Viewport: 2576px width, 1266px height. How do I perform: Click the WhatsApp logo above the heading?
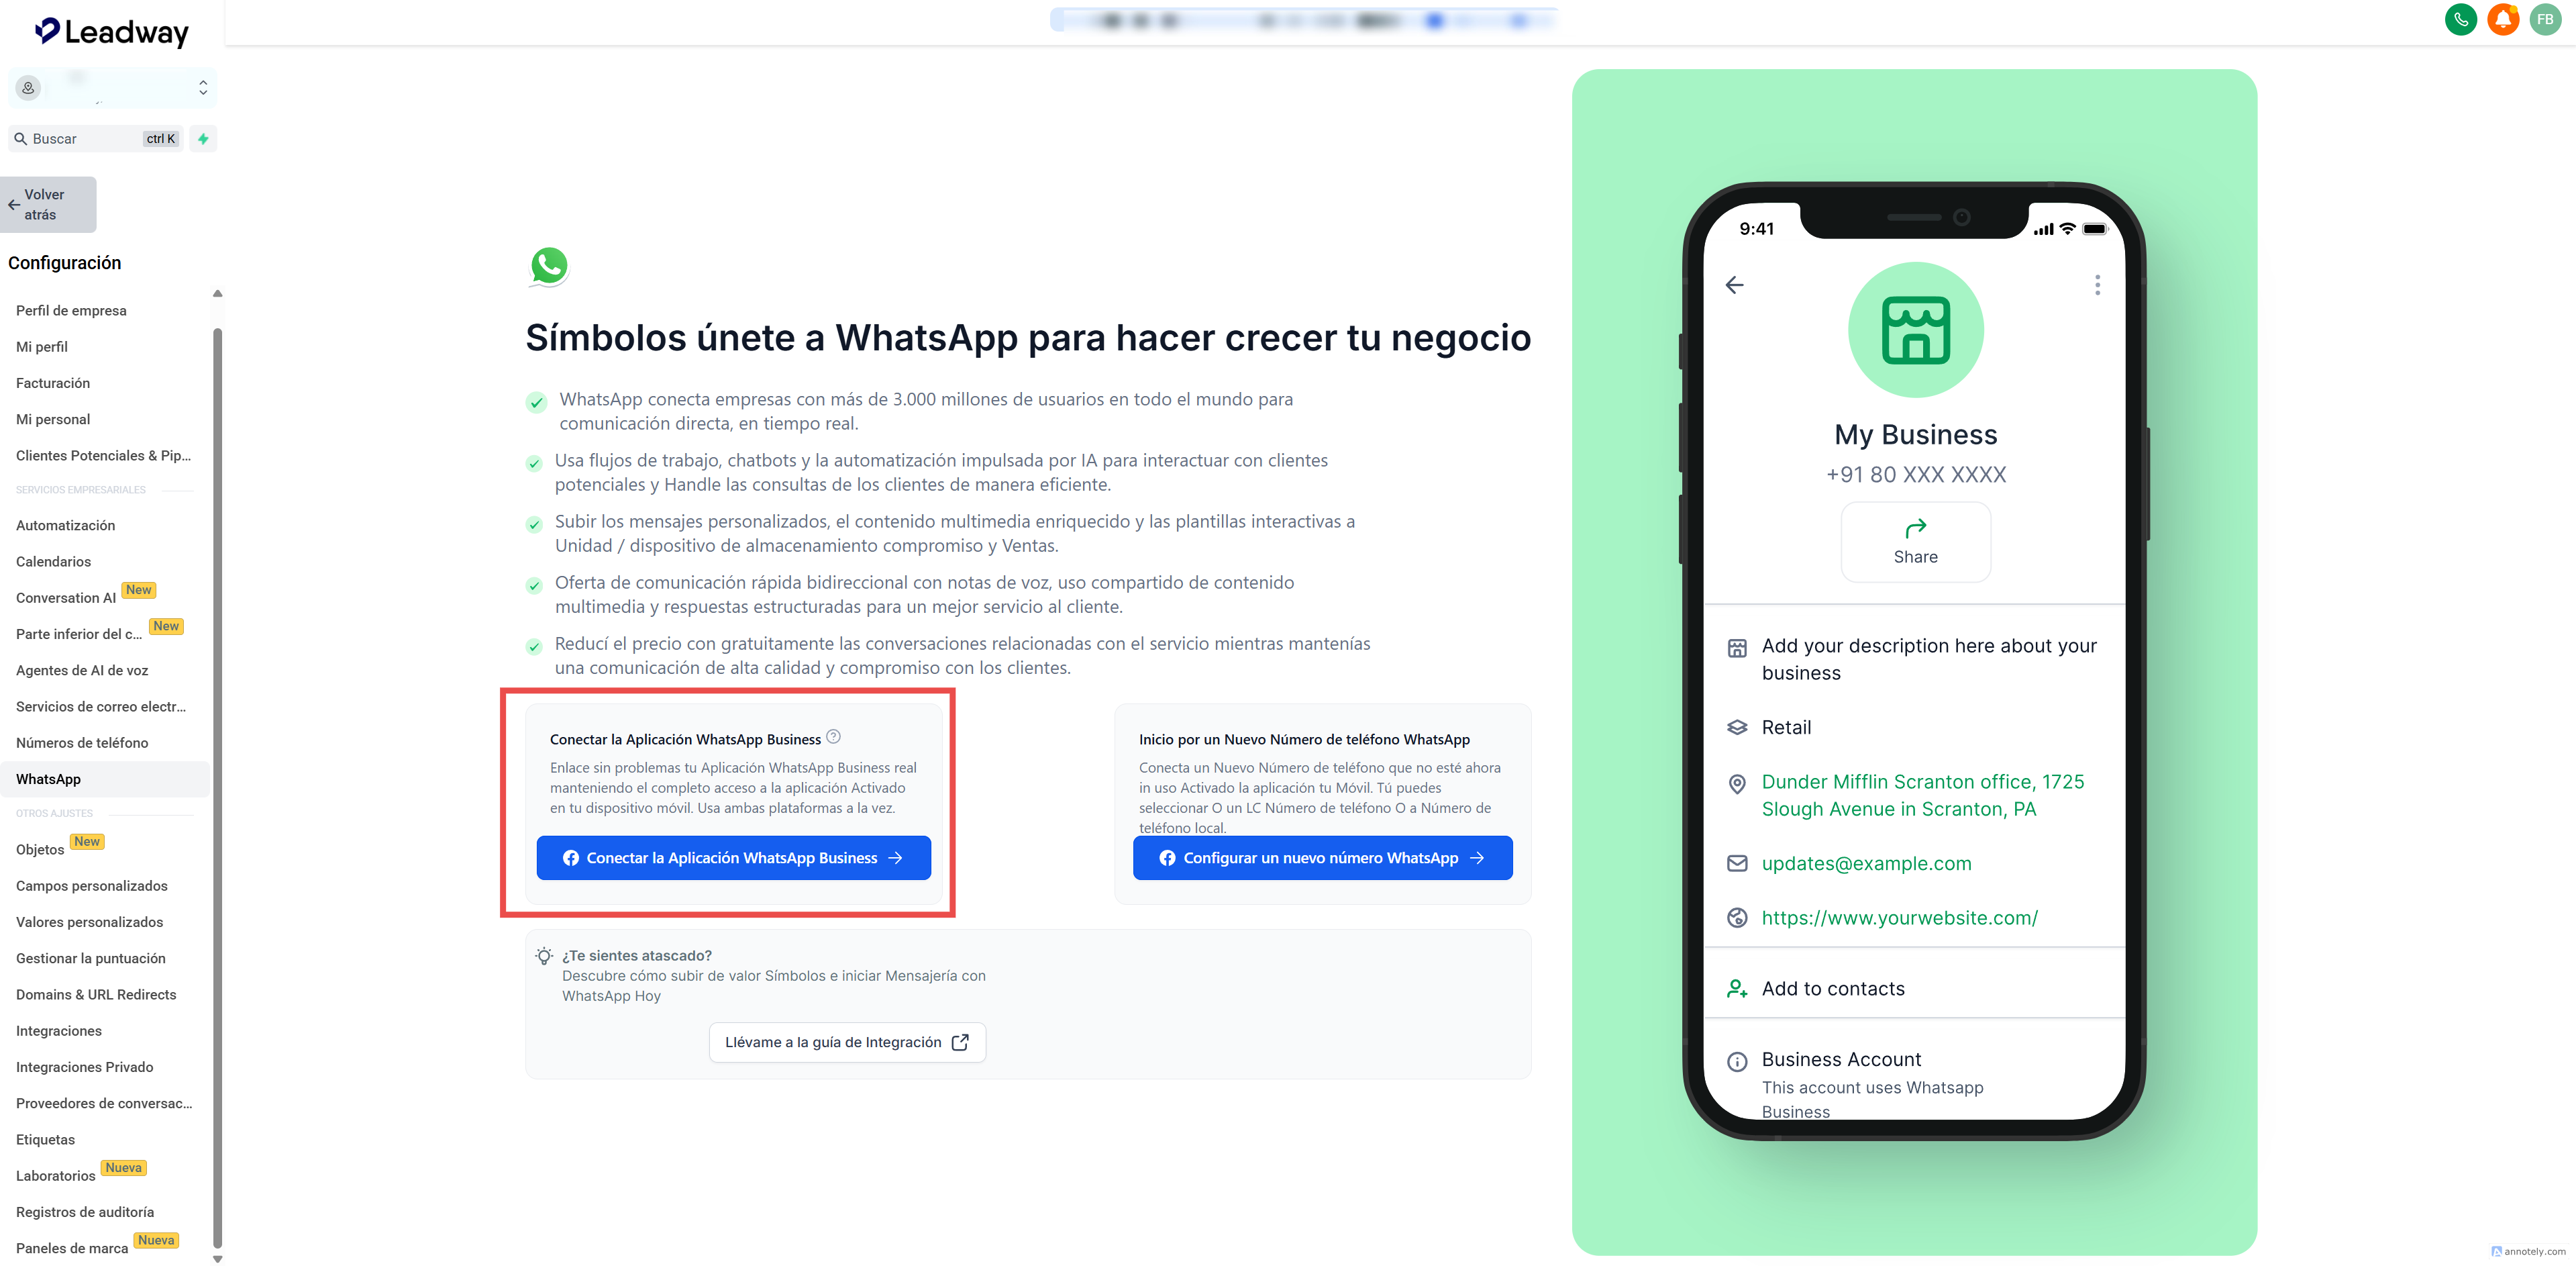tap(549, 266)
